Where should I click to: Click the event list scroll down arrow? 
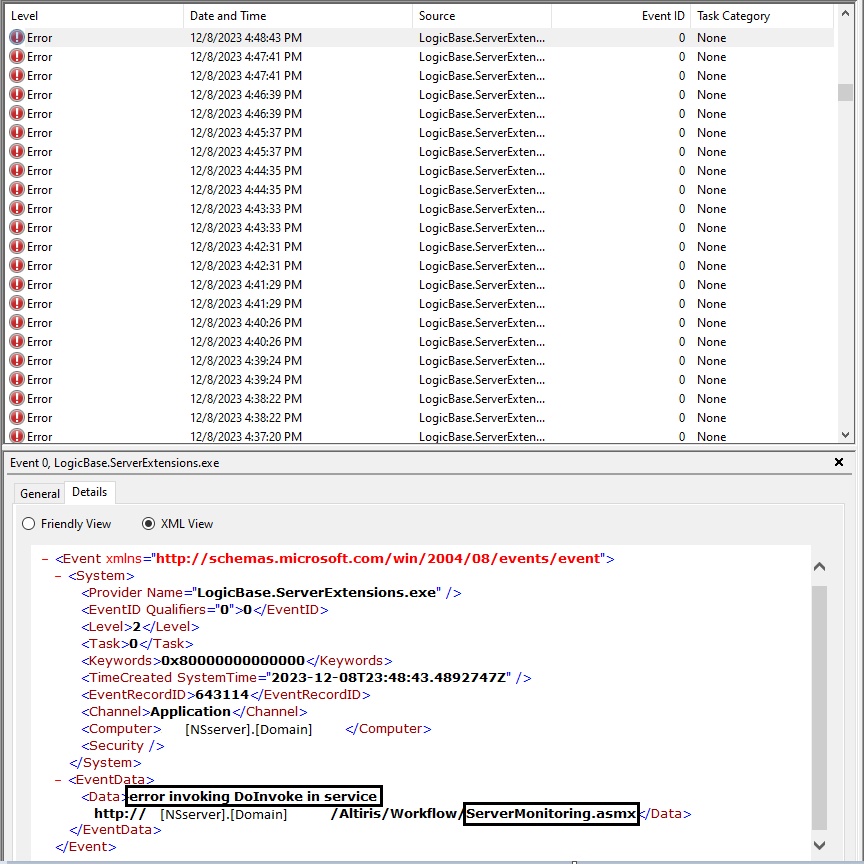846,435
